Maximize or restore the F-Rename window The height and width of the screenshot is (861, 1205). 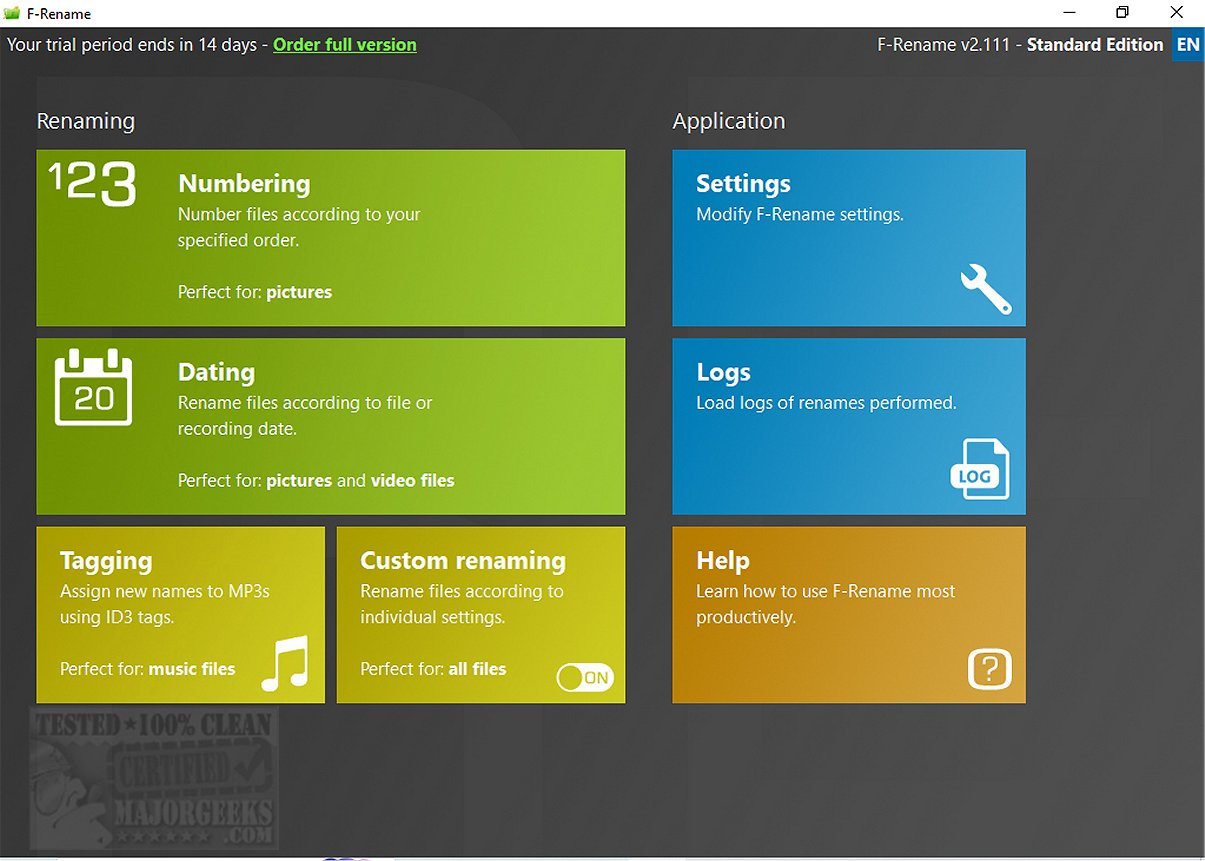(1122, 13)
